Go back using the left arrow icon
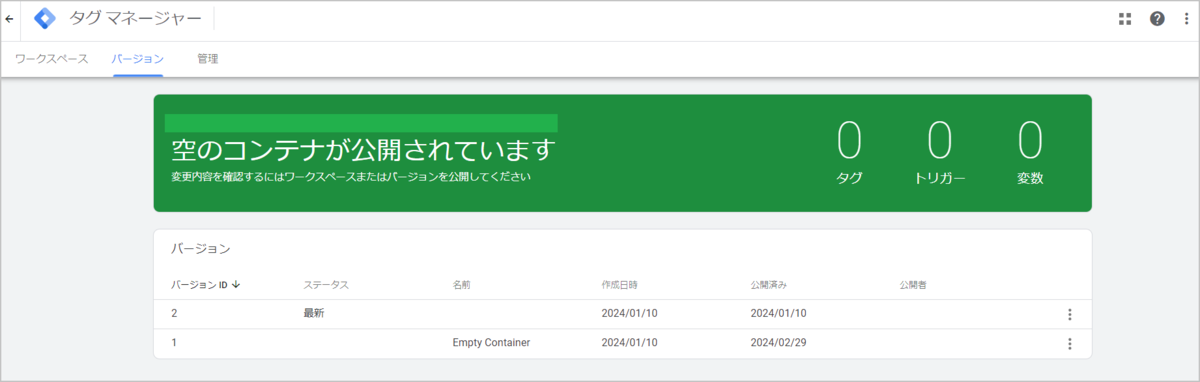1200x382 pixels. coord(10,19)
